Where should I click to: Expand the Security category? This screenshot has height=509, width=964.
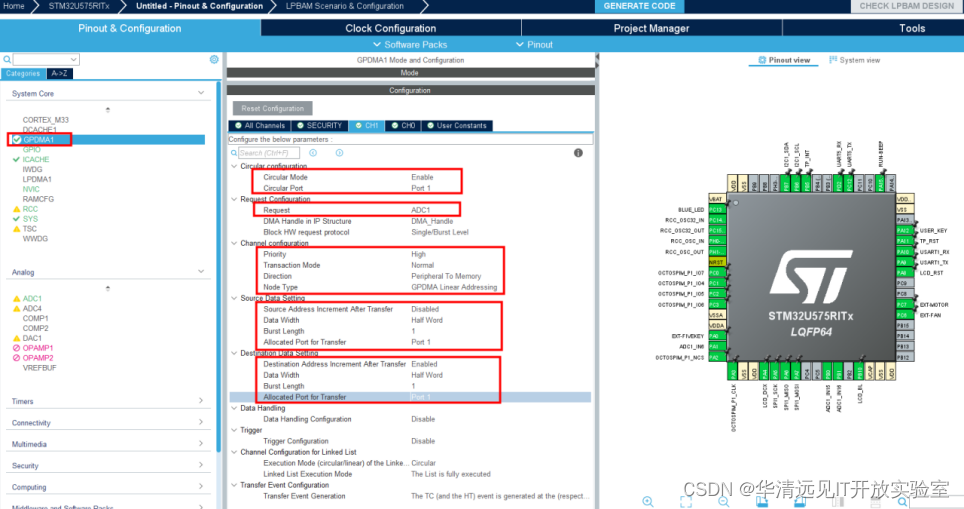201,465
